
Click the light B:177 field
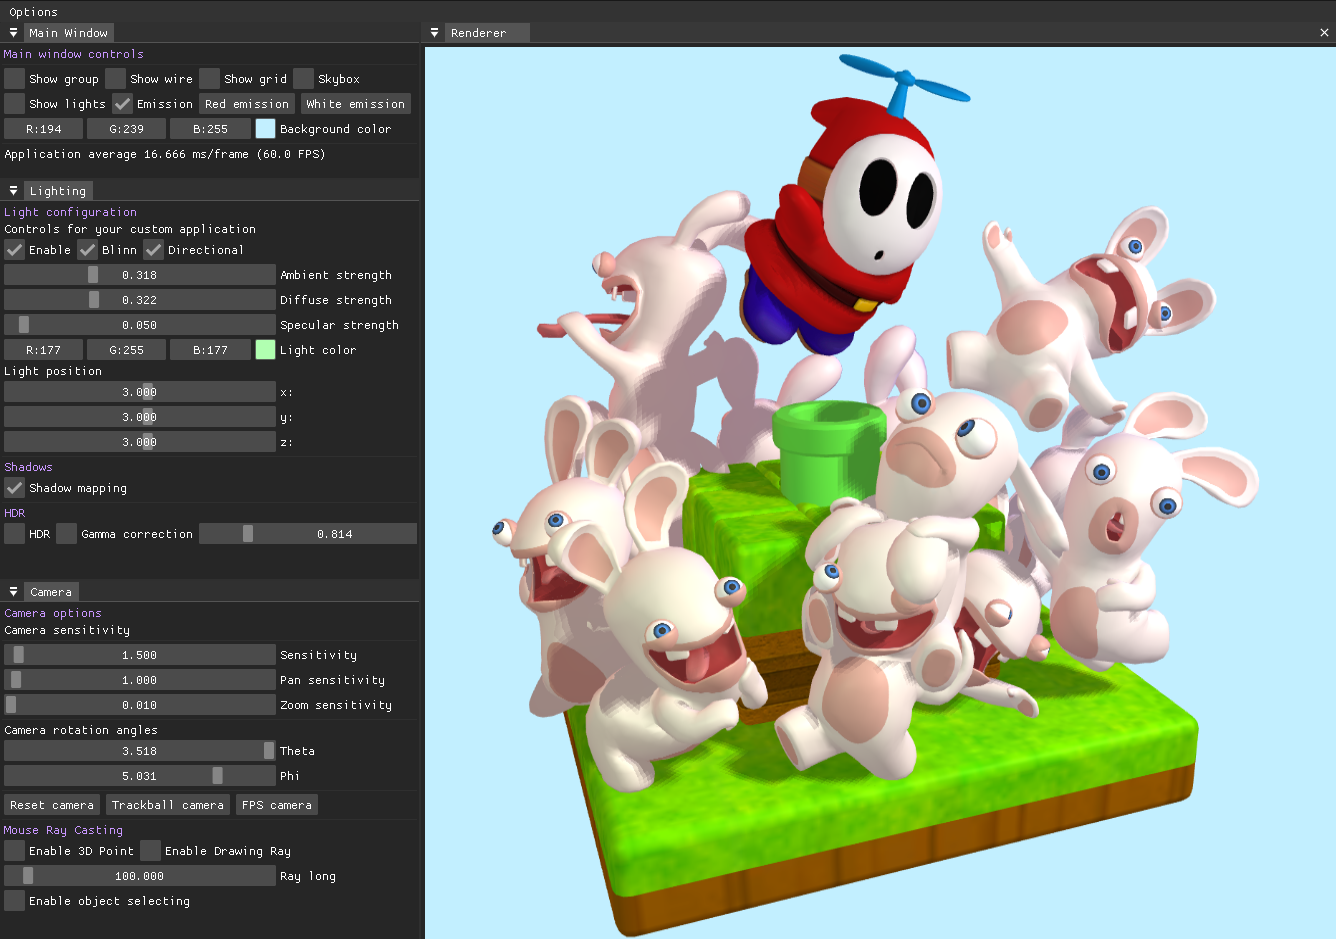[x=210, y=350]
